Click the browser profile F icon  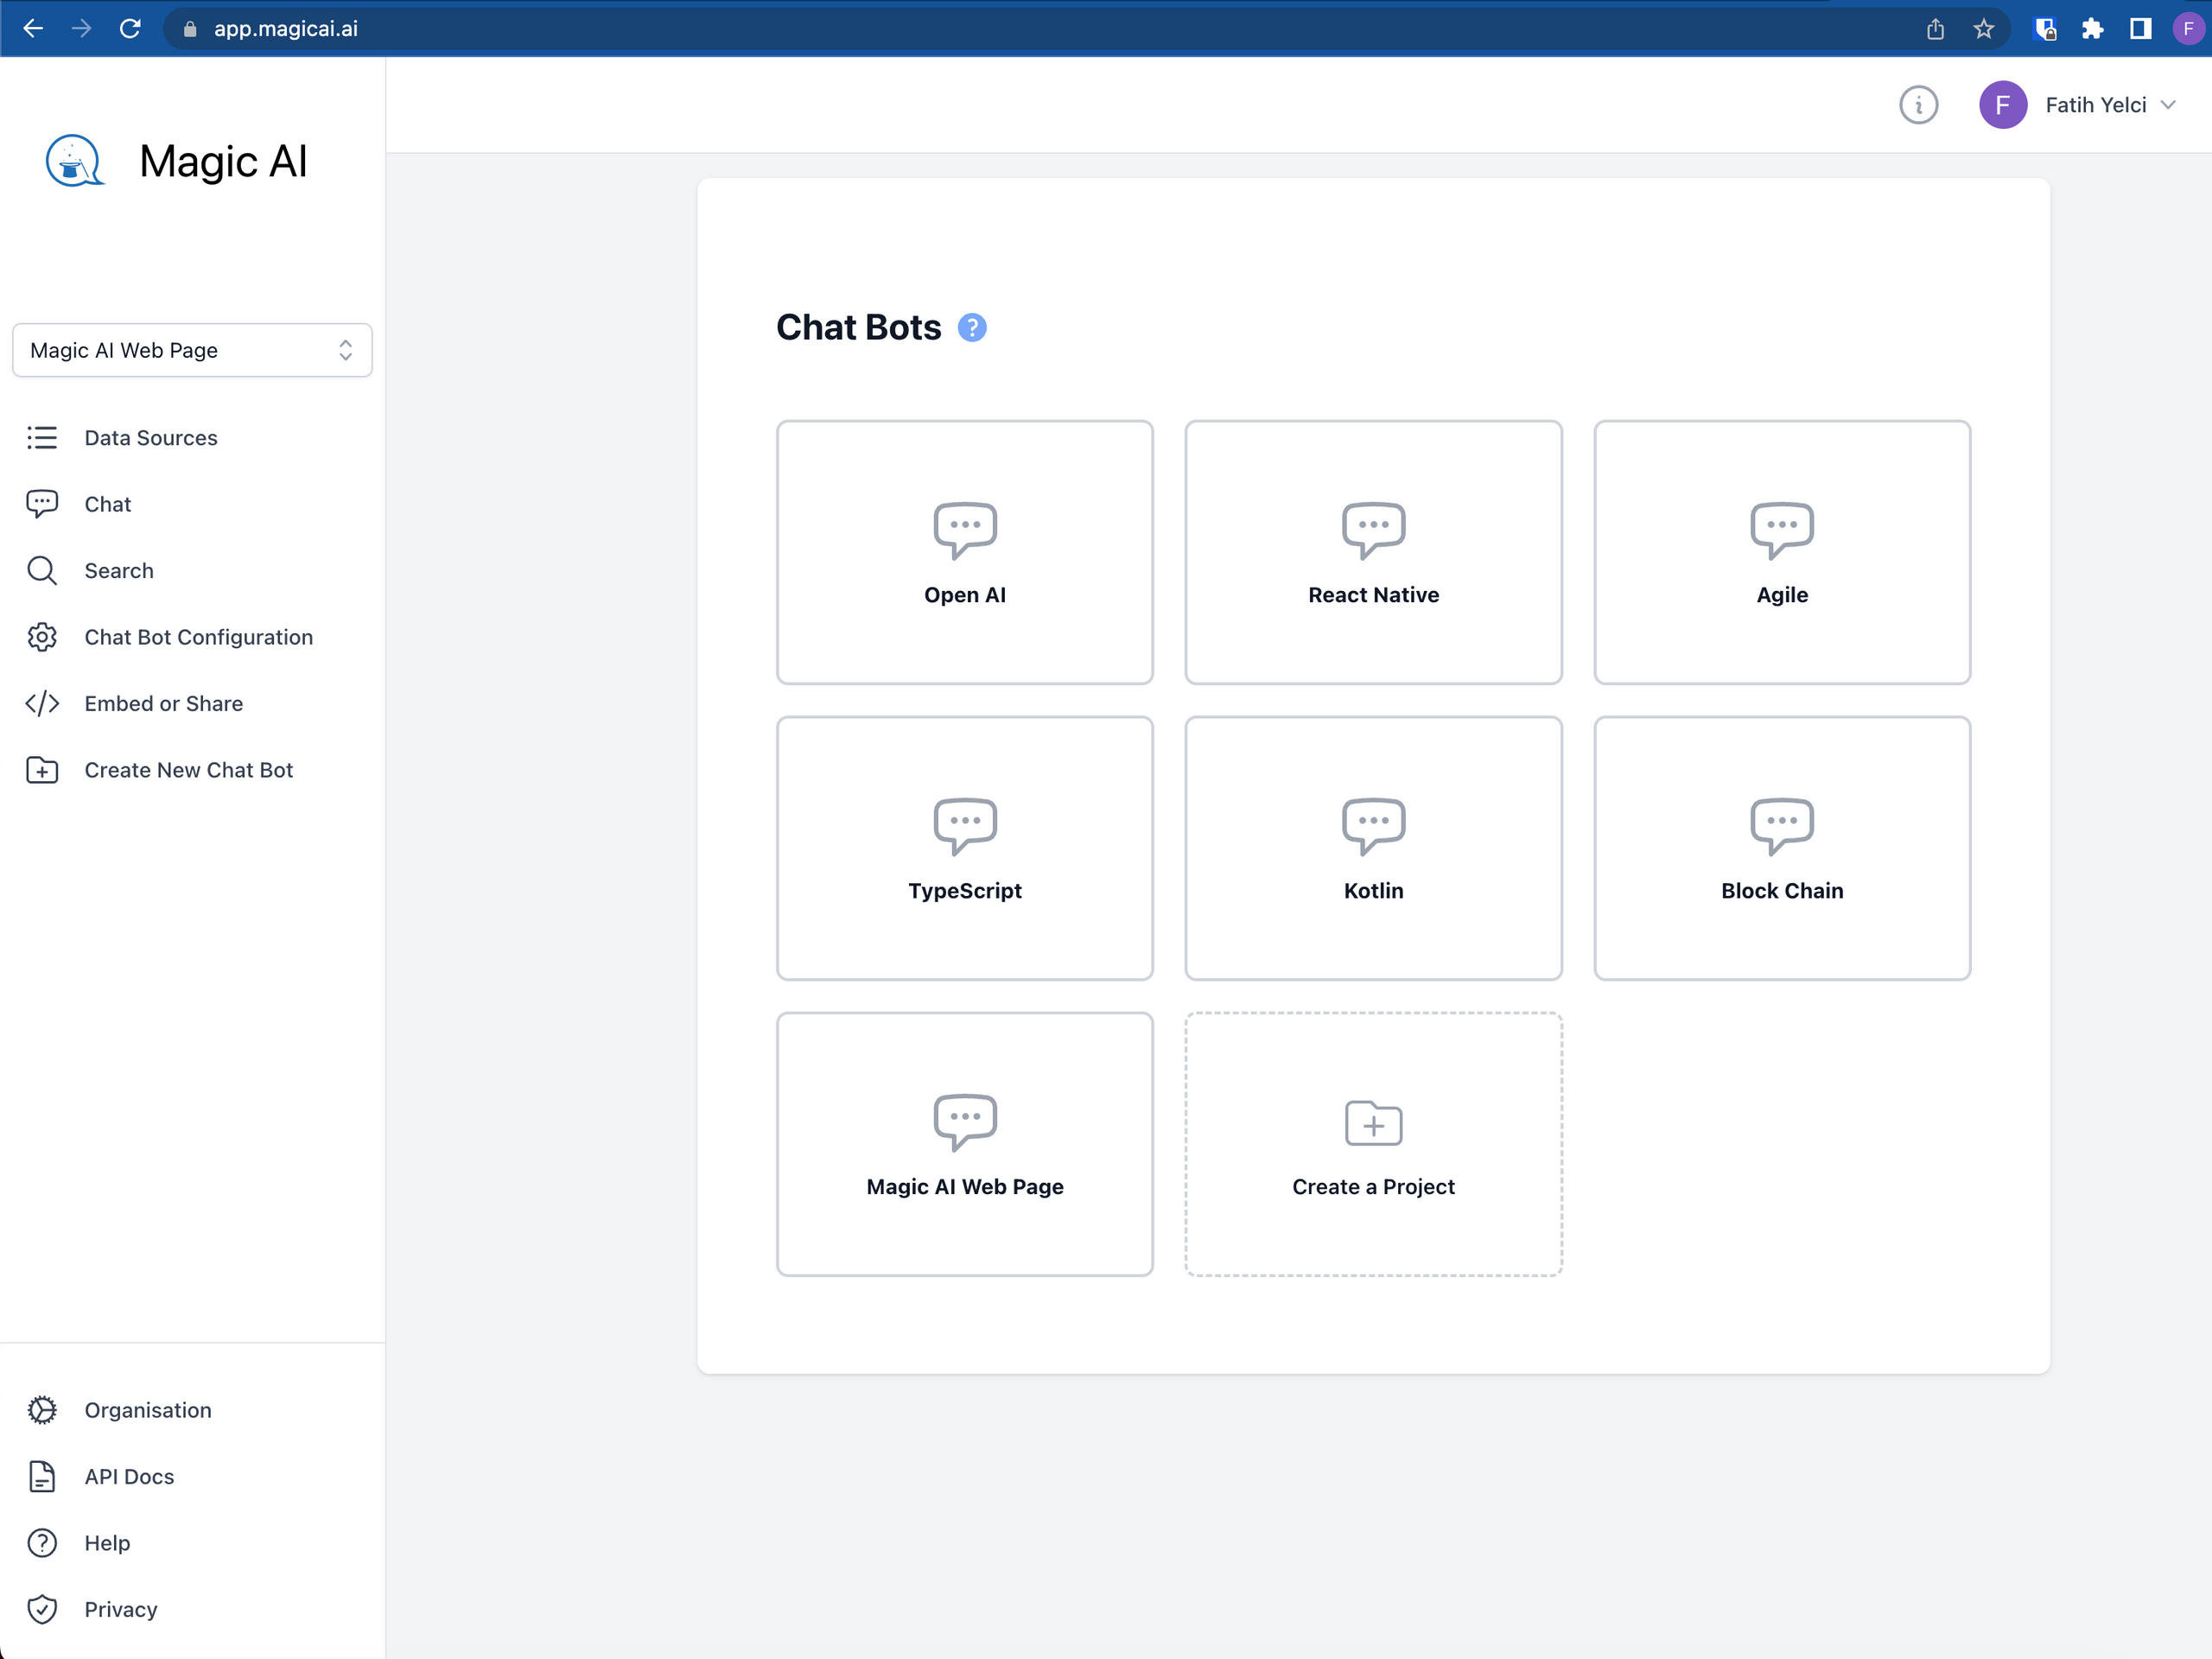[x=2188, y=28]
